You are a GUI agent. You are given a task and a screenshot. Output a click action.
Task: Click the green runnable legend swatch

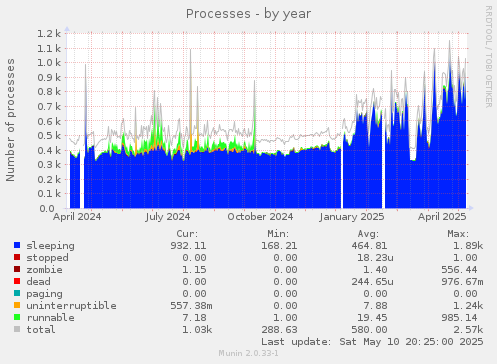coord(17,317)
